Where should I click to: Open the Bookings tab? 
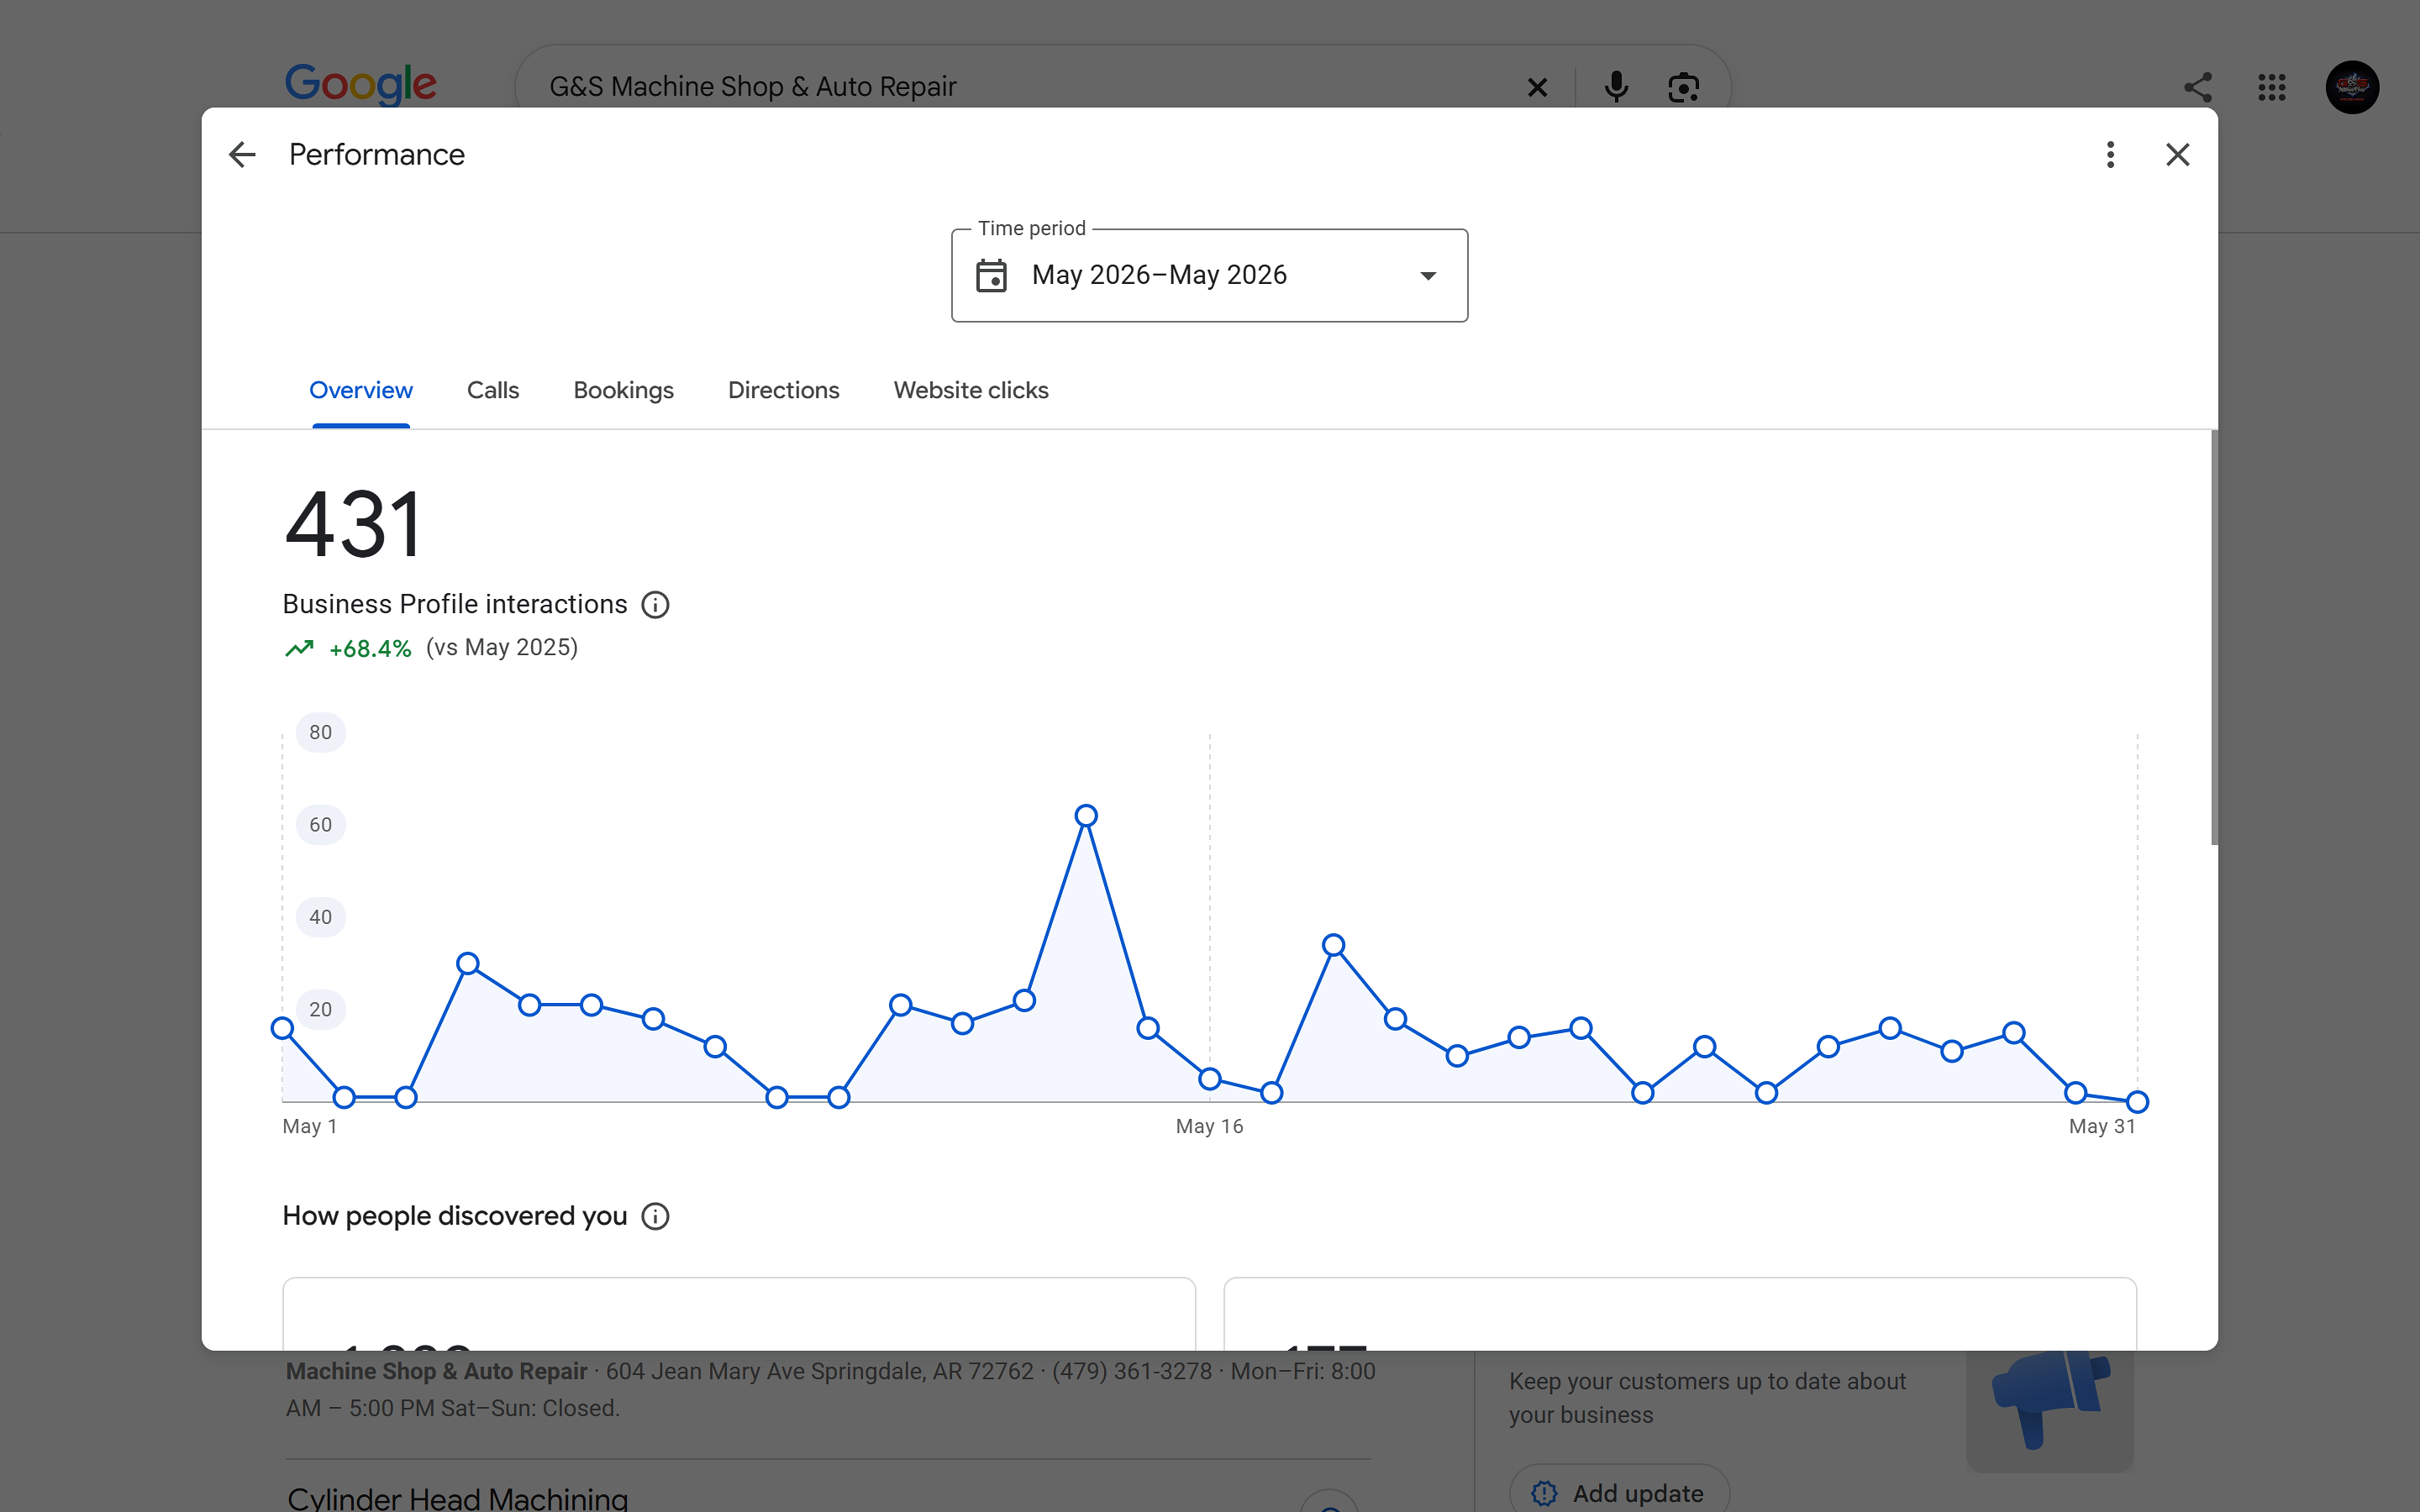[623, 390]
